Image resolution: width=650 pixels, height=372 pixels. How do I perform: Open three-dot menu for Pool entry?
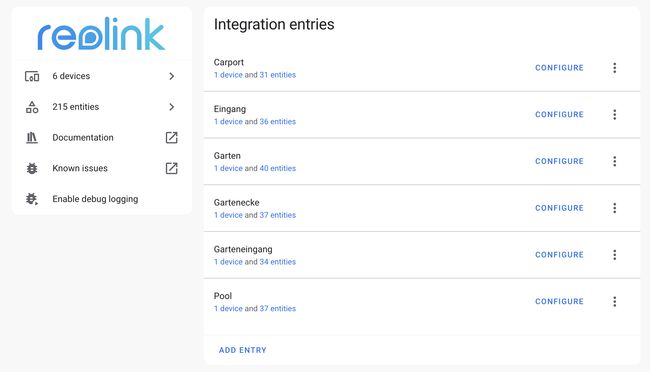(x=615, y=301)
